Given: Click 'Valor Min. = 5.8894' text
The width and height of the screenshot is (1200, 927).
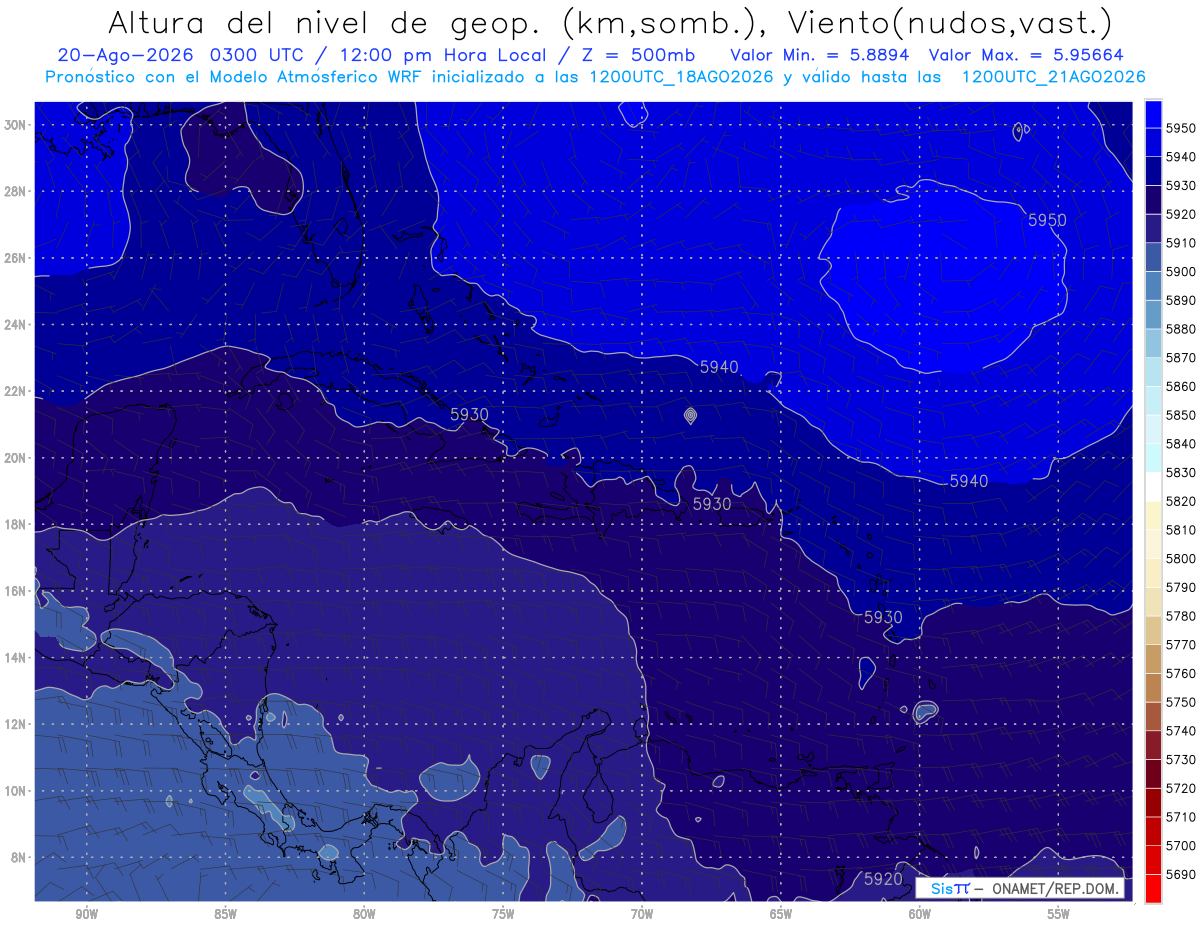Looking at the screenshot, I should [820, 55].
